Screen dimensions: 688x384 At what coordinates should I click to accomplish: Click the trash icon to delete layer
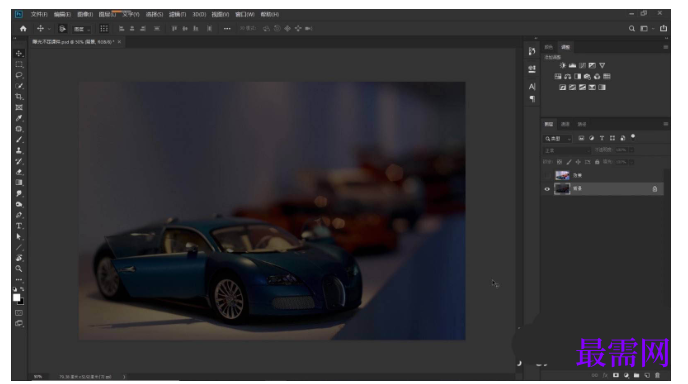[657, 375]
